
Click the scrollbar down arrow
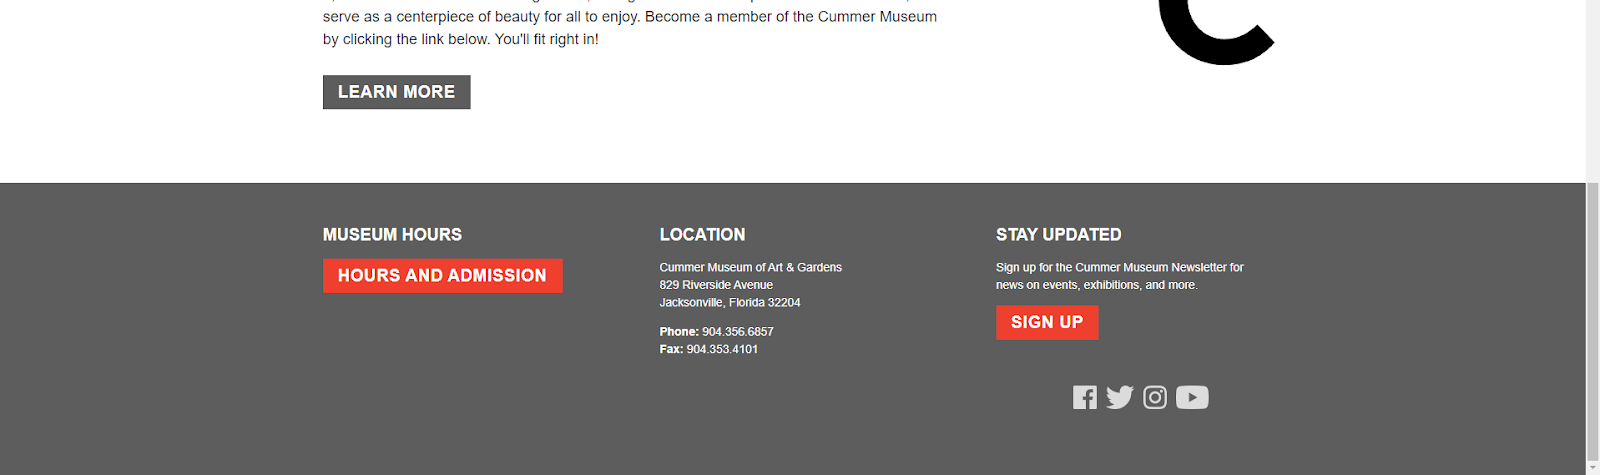[x=1593, y=467]
